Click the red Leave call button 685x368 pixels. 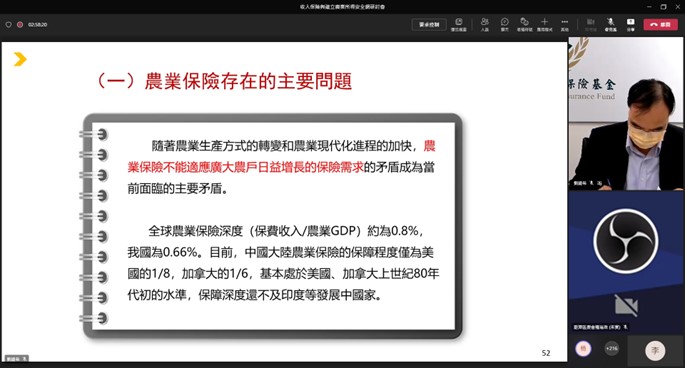click(660, 24)
